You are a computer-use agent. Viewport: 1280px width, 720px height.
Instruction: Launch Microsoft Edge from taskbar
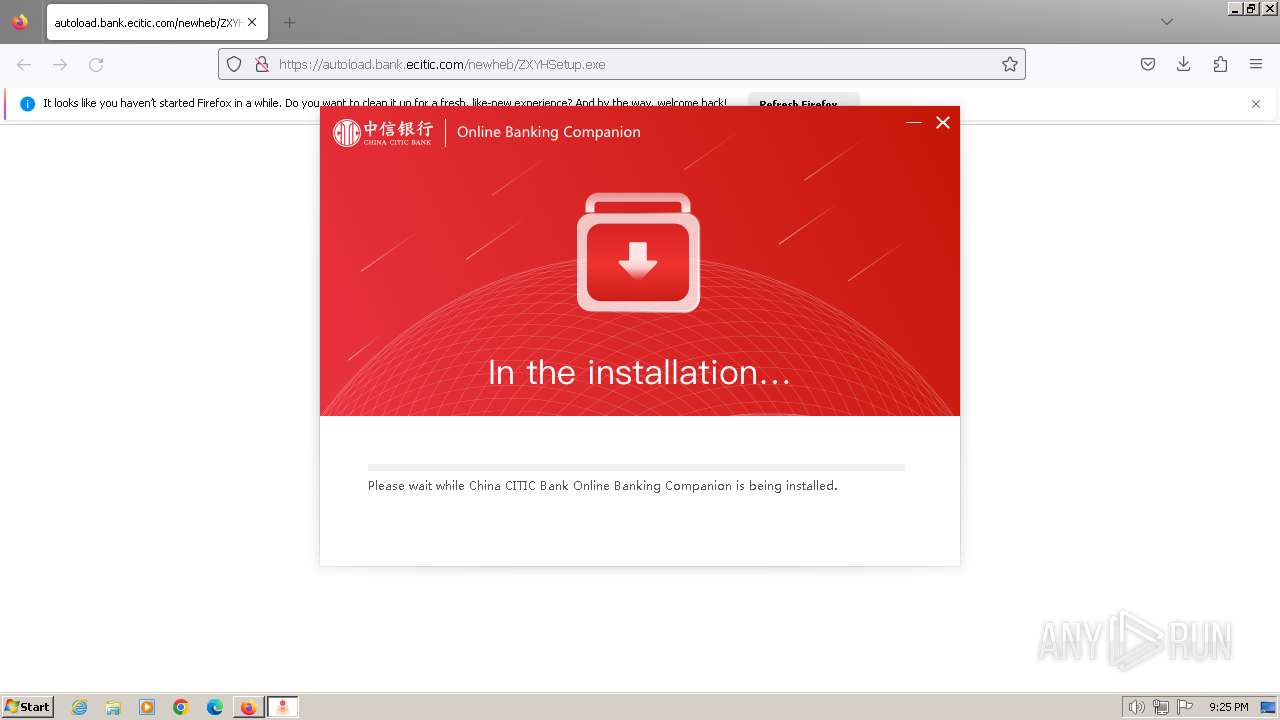[215, 707]
